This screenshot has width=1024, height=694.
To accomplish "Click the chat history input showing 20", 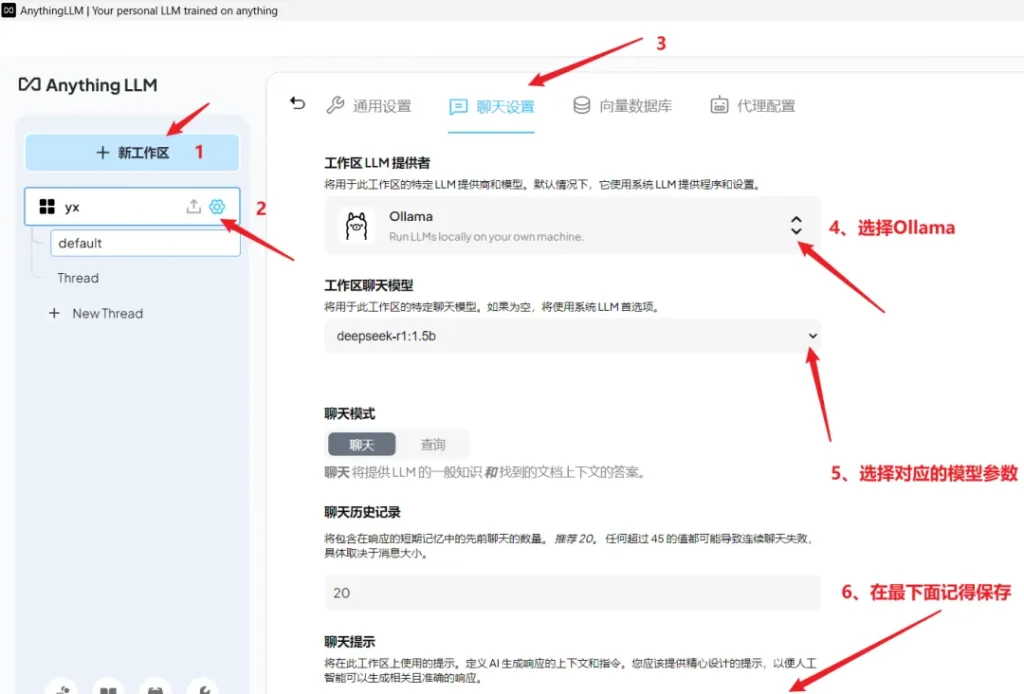I will pos(572,593).
